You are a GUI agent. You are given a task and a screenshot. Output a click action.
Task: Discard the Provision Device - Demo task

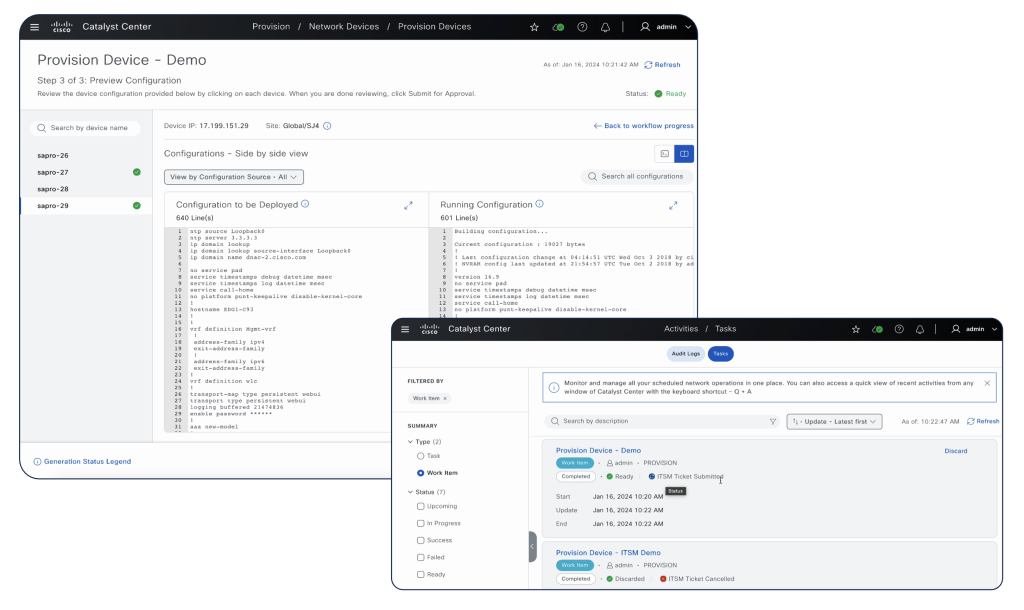[x=955, y=451]
